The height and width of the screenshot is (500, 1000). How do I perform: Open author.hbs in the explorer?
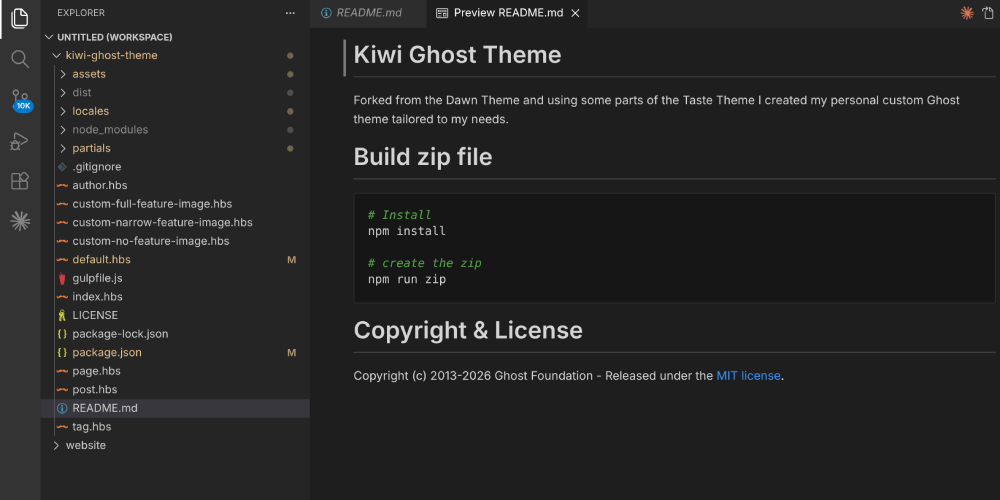[175, 185]
